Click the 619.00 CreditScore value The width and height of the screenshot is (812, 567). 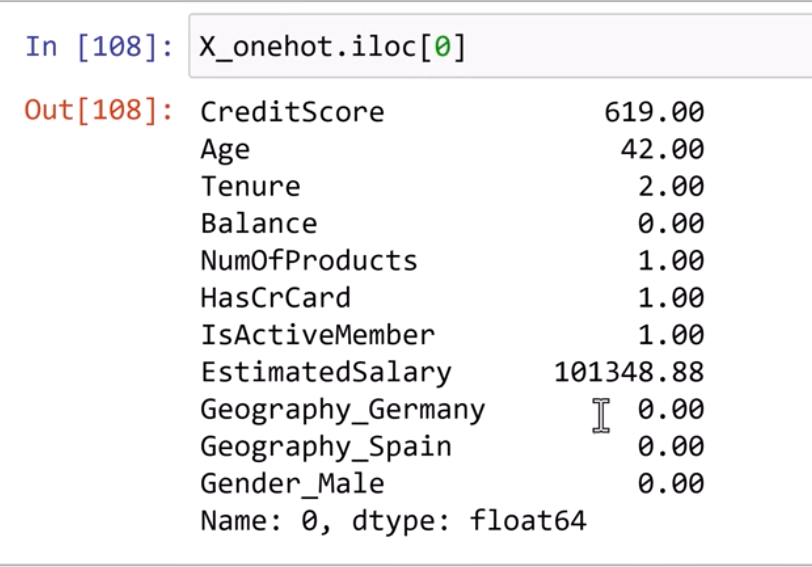[x=654, y=112]
